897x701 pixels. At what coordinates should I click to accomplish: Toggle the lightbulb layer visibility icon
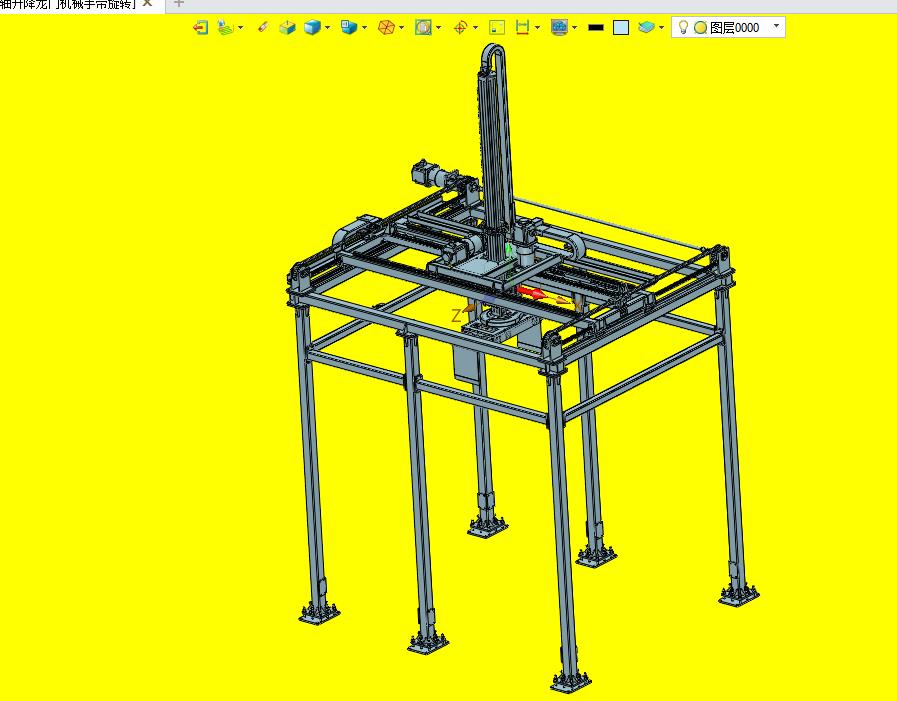[x=683, y=27]
